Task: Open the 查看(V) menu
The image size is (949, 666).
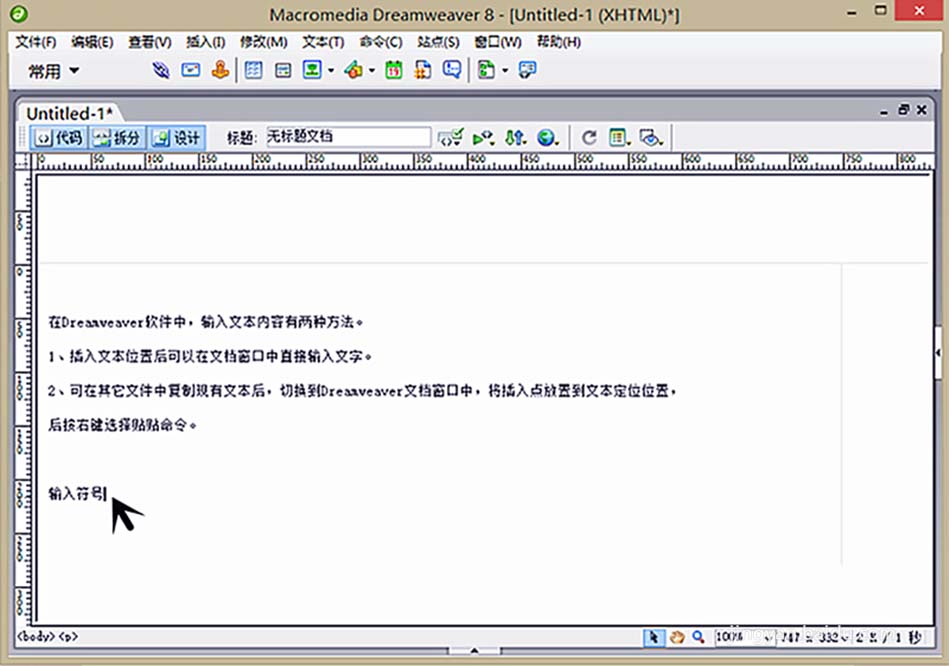Action: click(x=149, y=42)
